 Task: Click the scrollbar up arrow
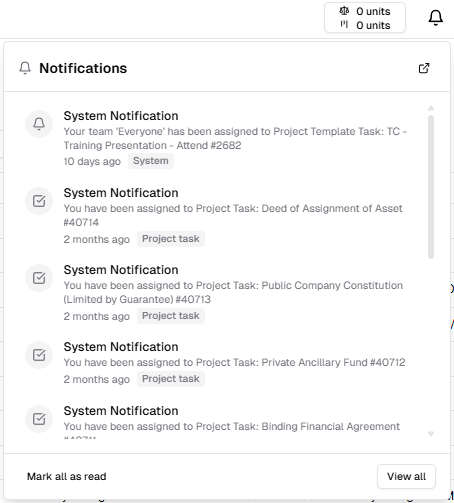(x=431, y=108)
